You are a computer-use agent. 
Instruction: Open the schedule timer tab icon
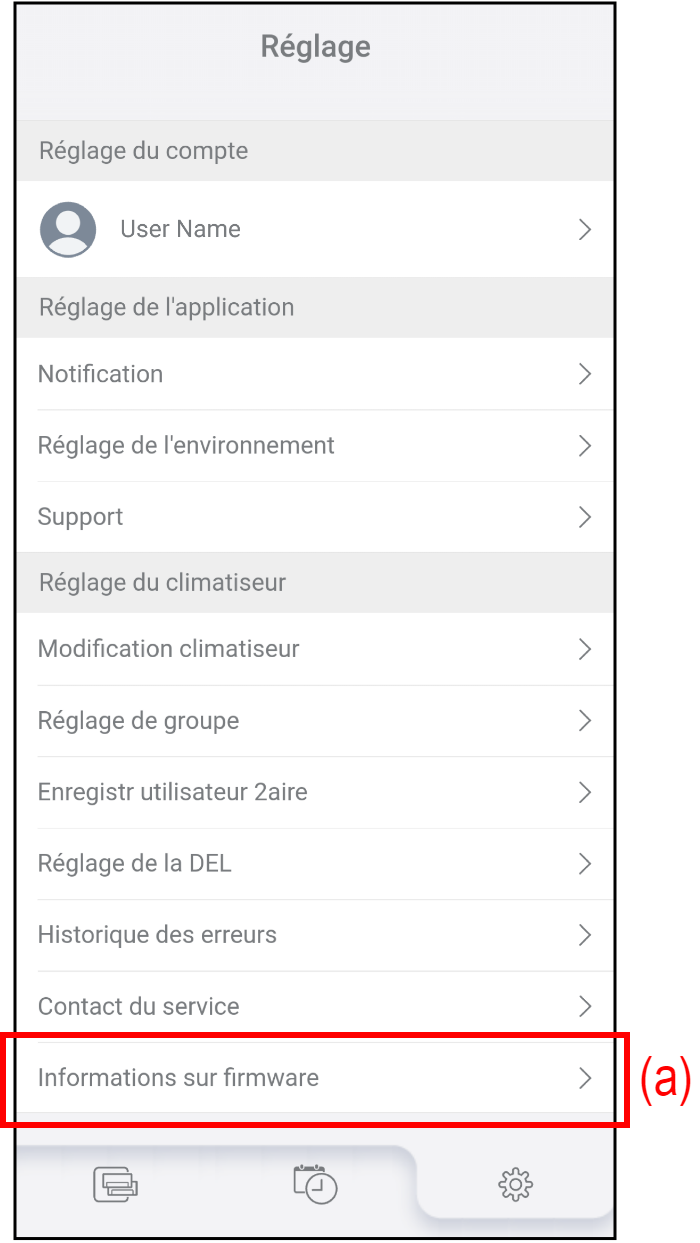315,1183
